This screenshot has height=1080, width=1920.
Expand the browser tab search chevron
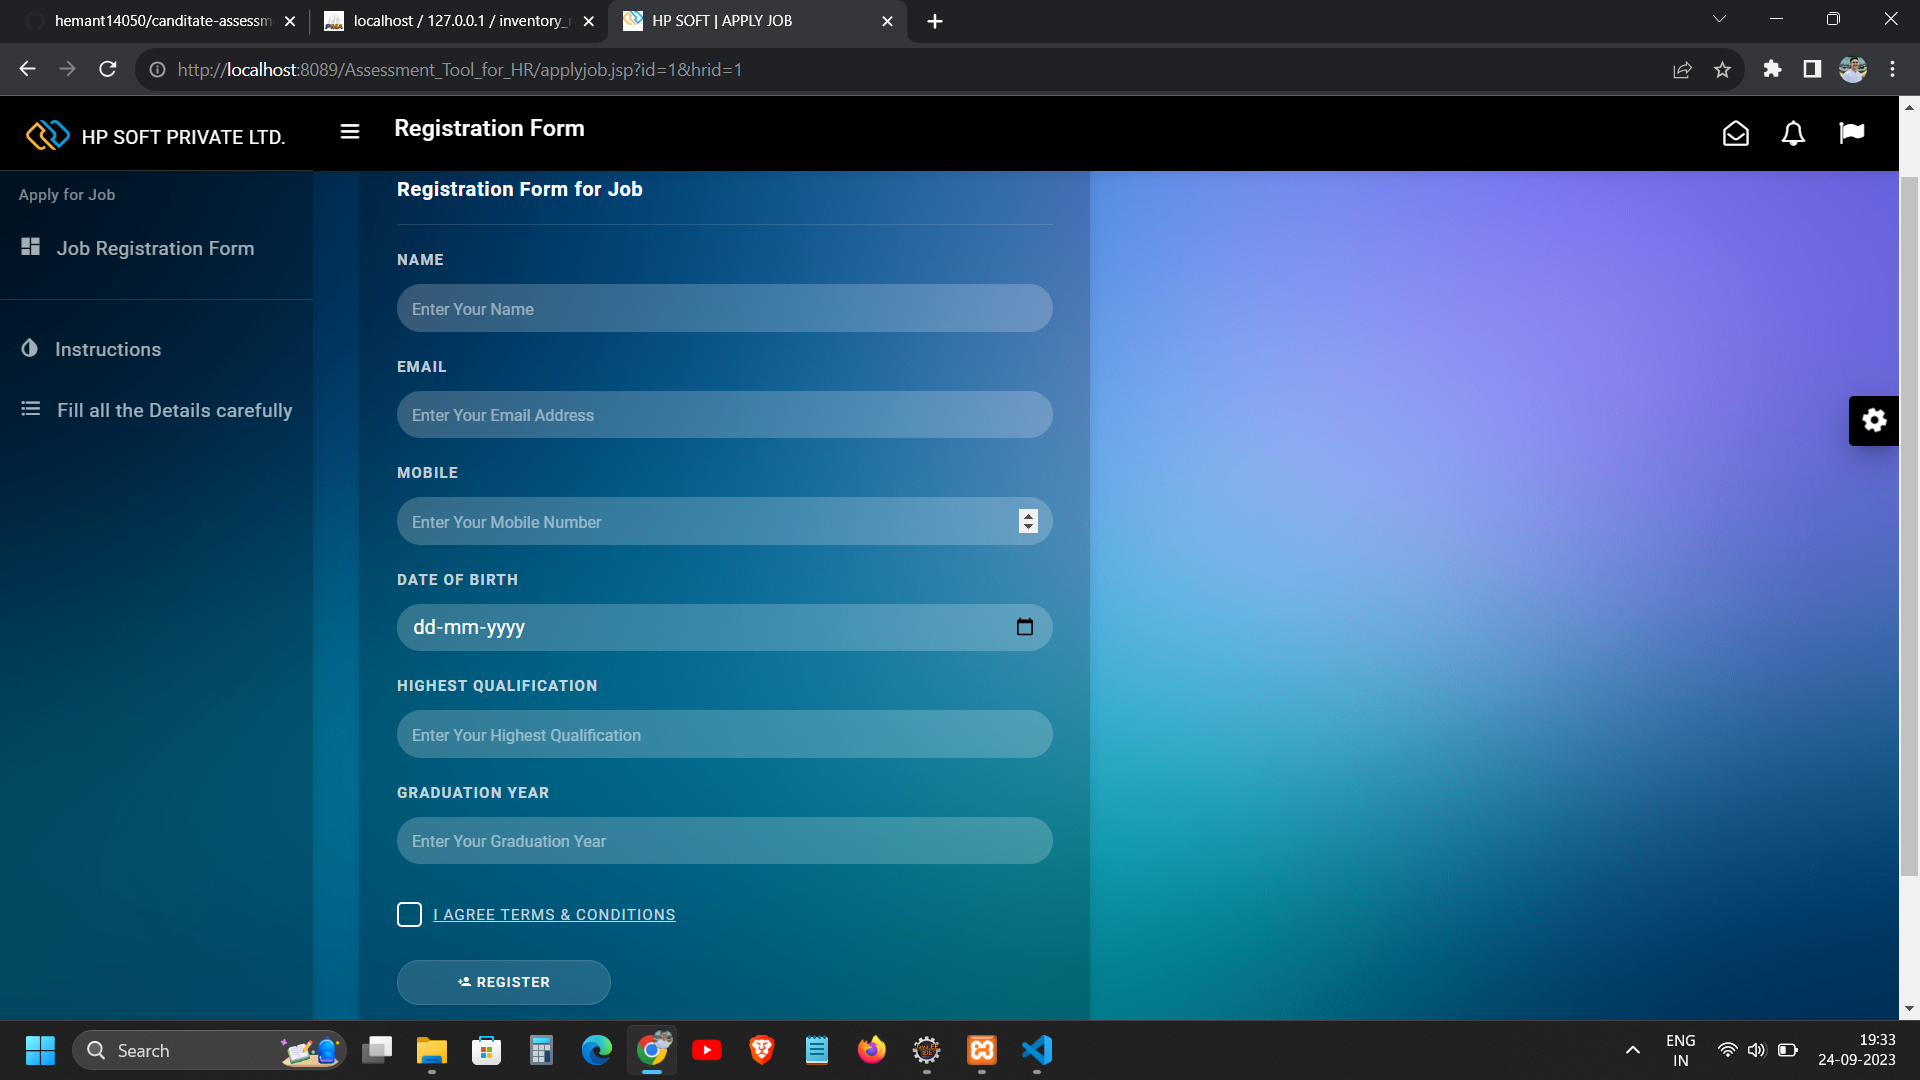click(x=1719, y=20)
